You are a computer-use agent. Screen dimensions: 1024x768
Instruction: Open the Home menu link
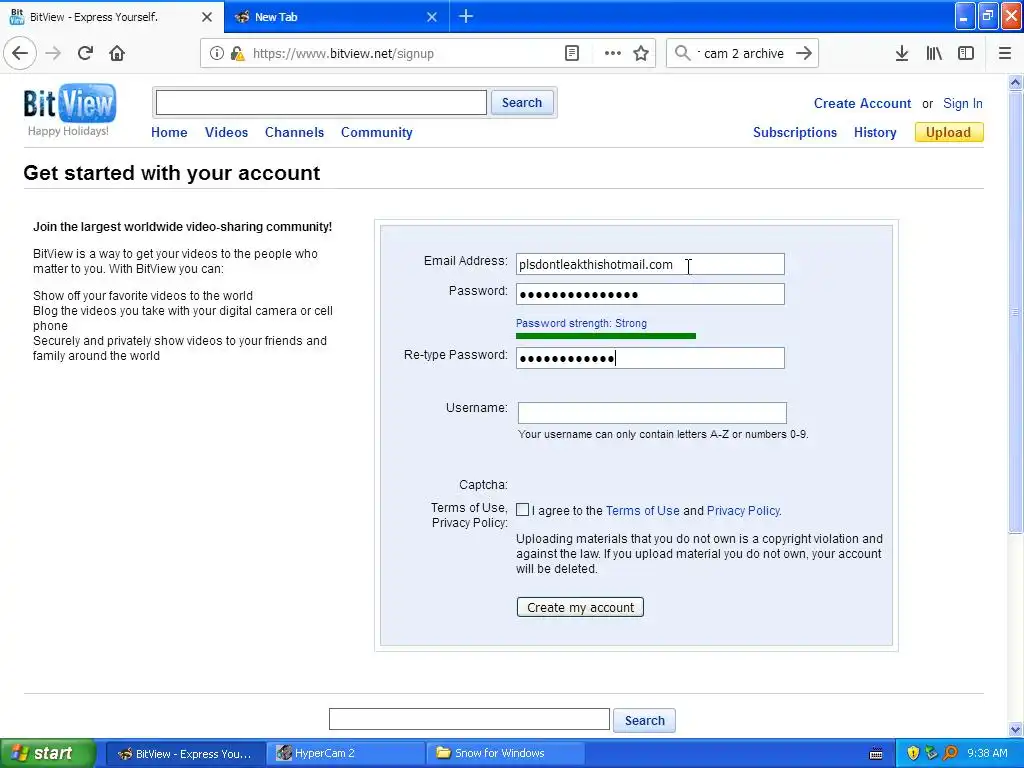[x=169, y=133]
